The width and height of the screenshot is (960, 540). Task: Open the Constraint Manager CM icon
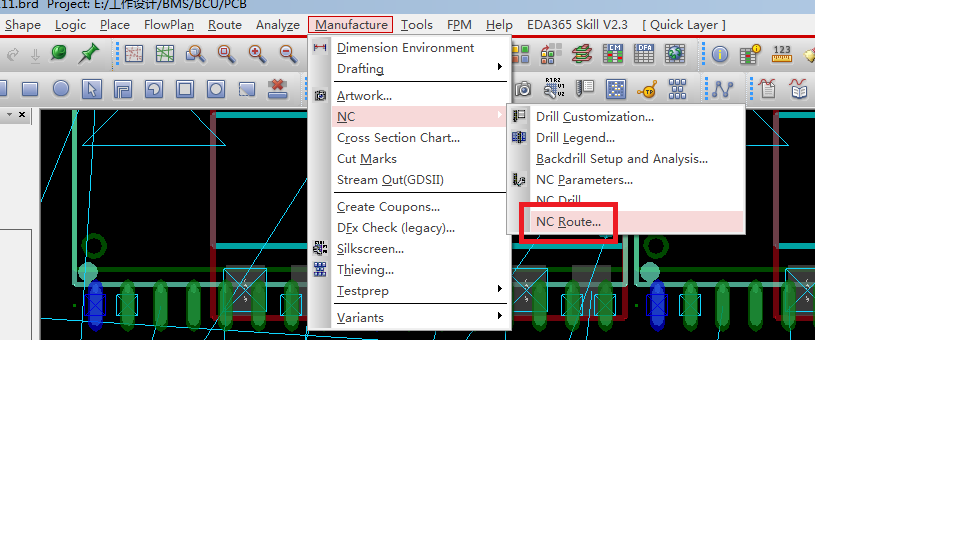613,54
